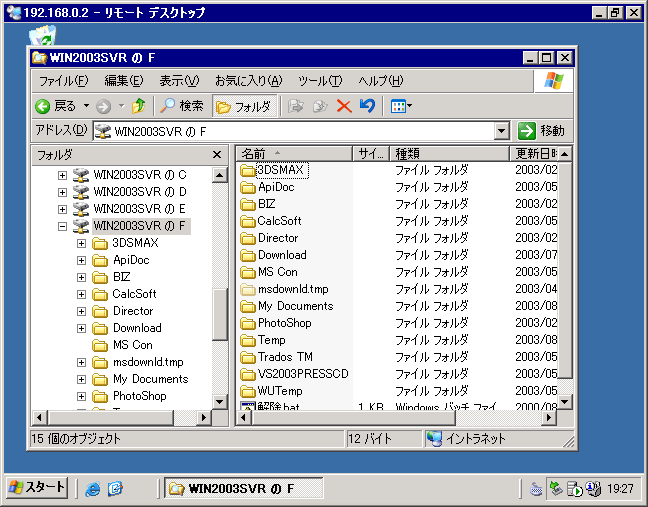Sort by the 更新日時 column header
This screenshot has height=507, width=648.
pyautogui.click(x=533, y=154)
